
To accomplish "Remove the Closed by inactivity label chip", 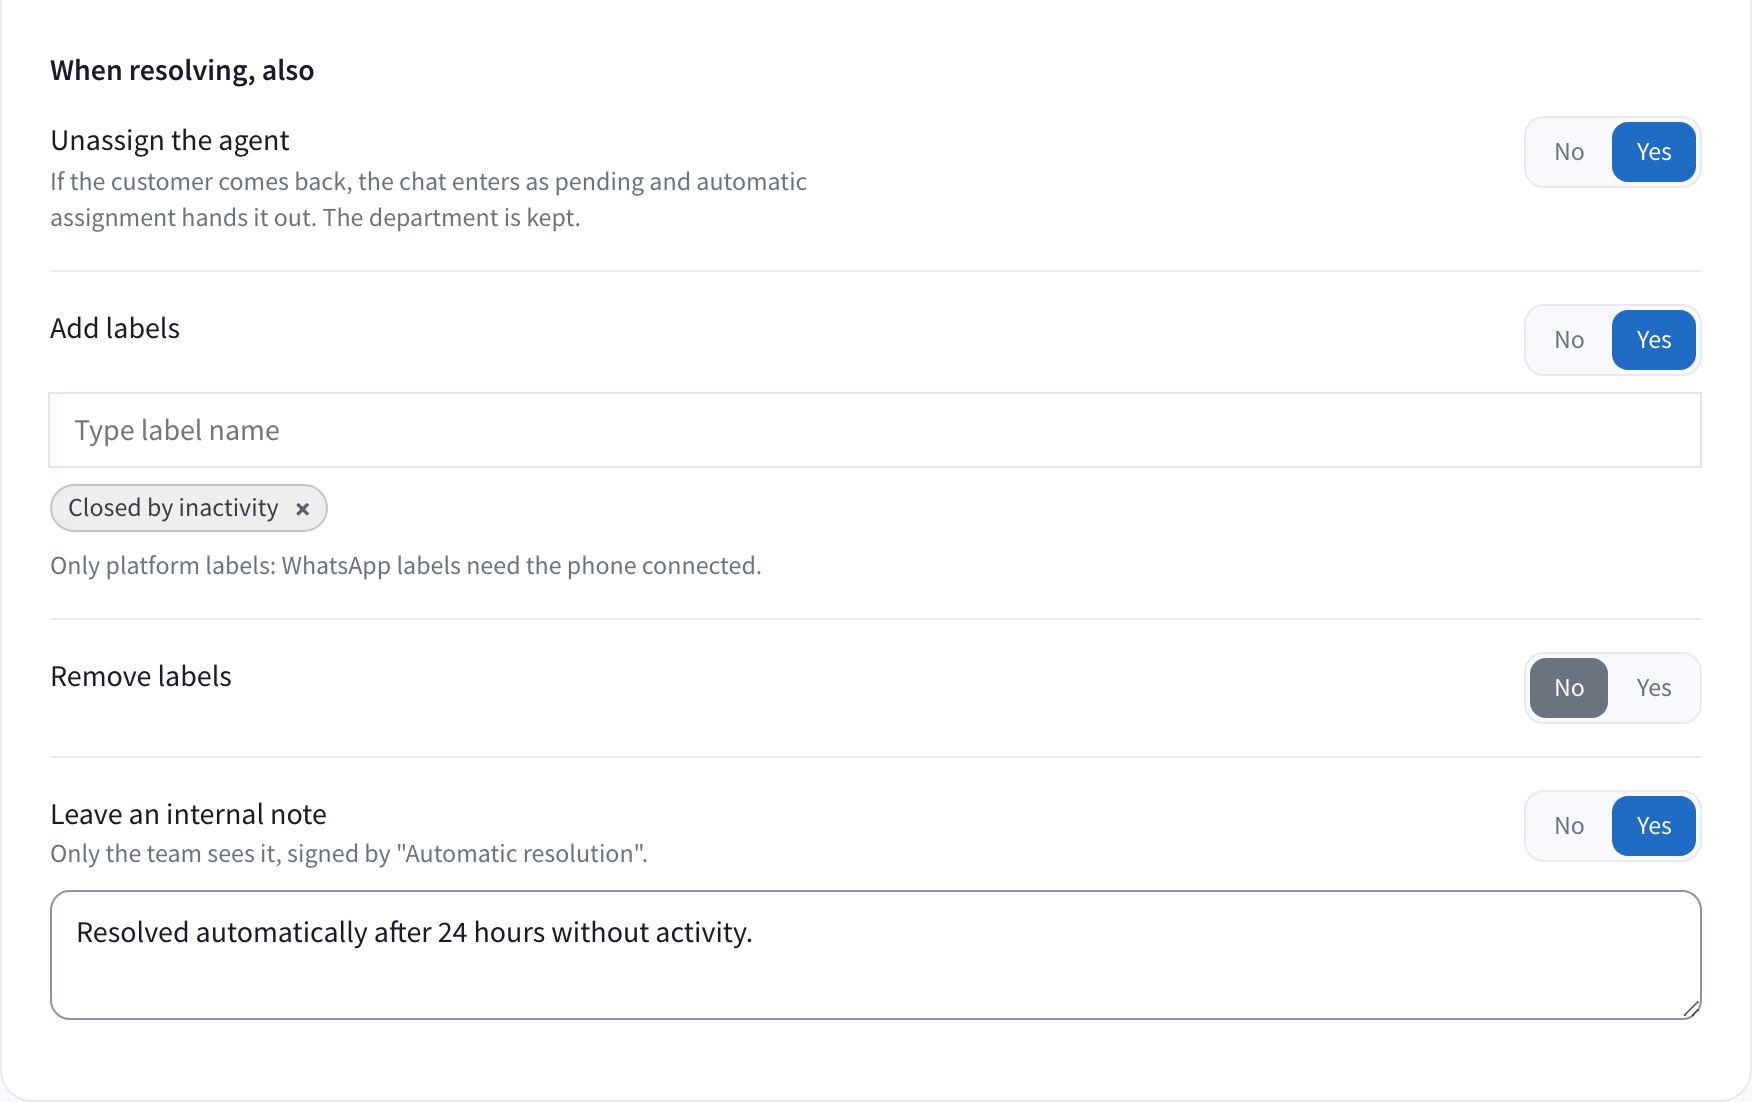I will tap(302, 509).
